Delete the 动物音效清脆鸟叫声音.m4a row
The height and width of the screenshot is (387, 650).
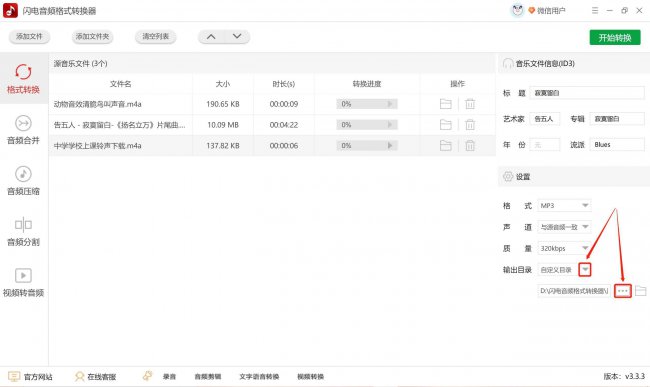[470, 104]
